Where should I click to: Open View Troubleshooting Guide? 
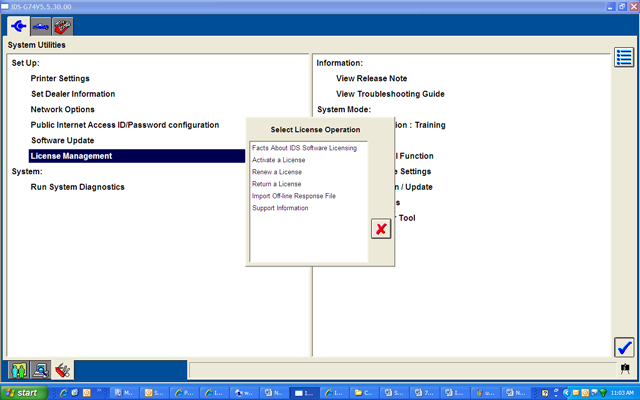(x=390, y=94)
